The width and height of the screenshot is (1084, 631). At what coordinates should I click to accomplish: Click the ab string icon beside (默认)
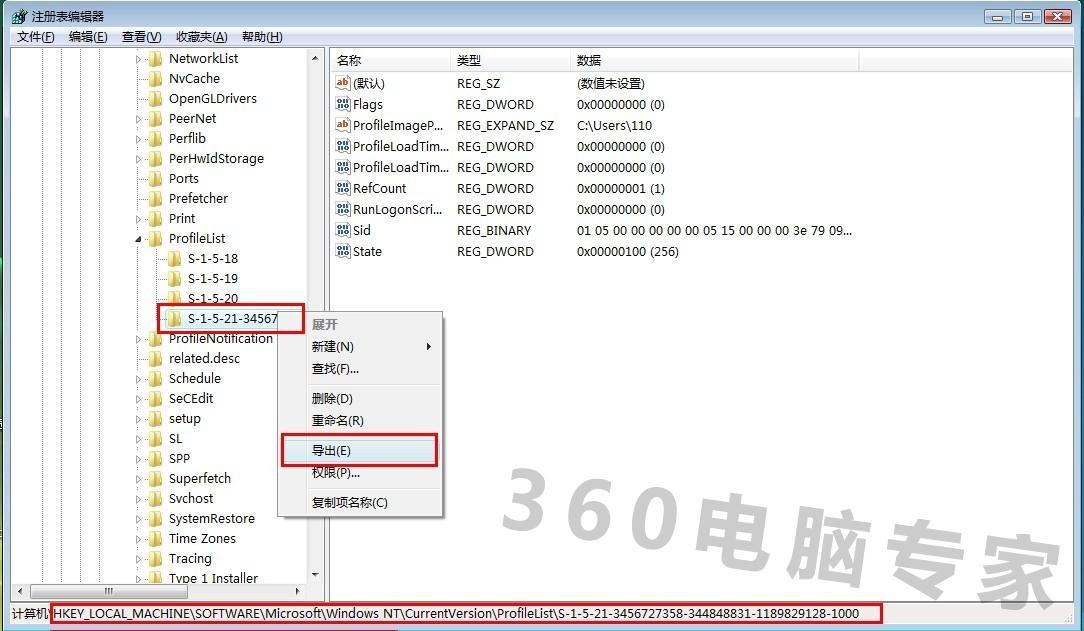pyautogui.click(x=344, y=83)
